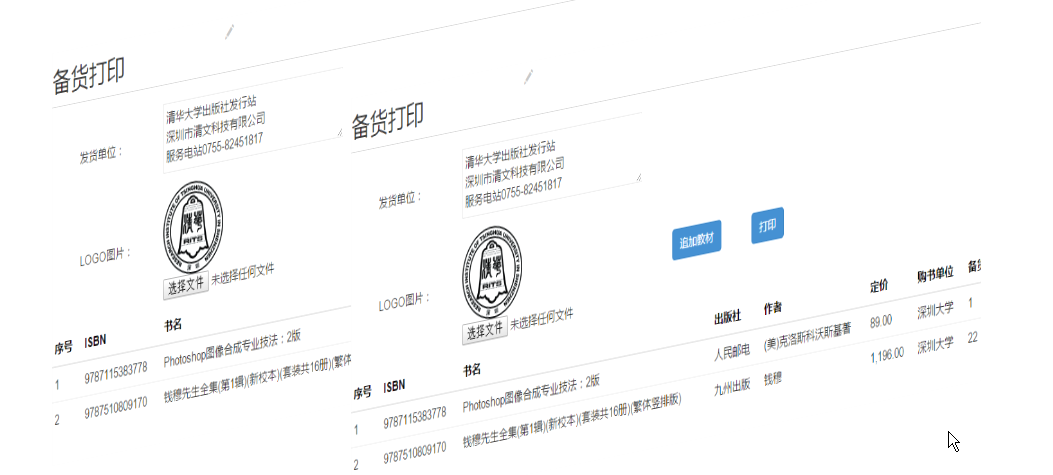
Task: Click 选择文件 button in the left panel
Action: point(185,284)
